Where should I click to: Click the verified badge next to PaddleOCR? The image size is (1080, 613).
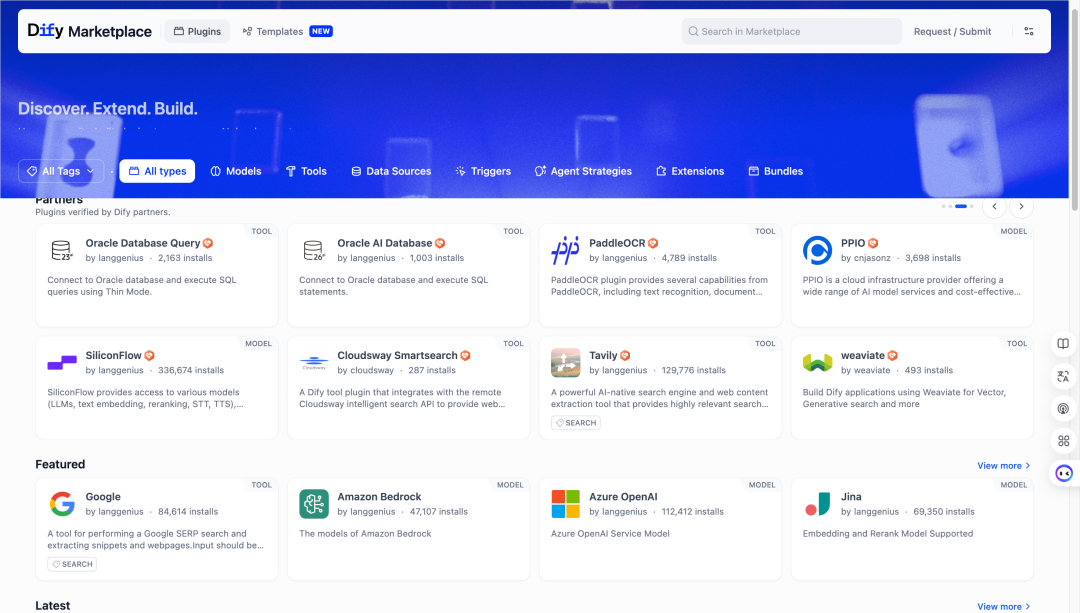[653, 243]
